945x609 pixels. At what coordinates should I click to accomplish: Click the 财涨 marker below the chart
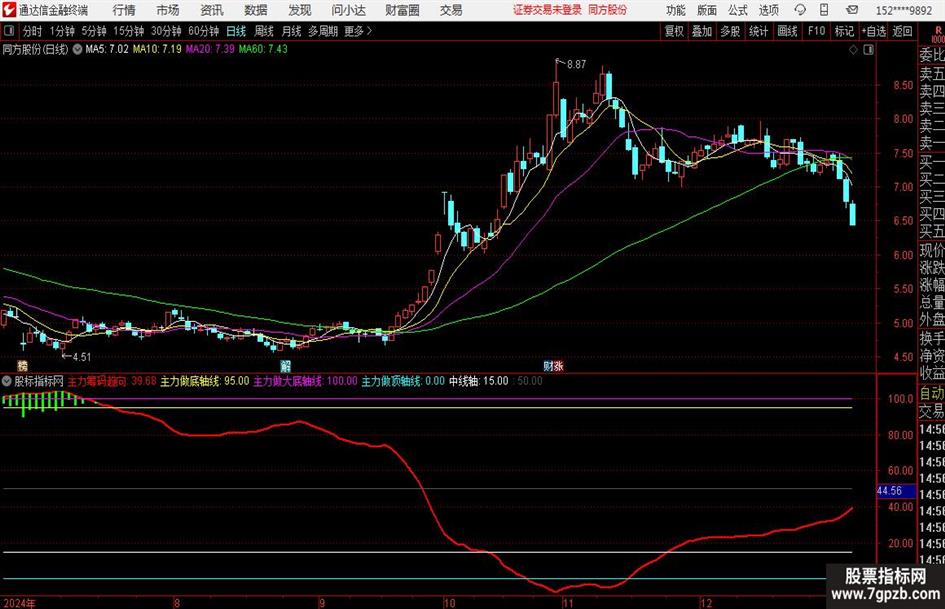pyautogui.click(x=553, y=365)
